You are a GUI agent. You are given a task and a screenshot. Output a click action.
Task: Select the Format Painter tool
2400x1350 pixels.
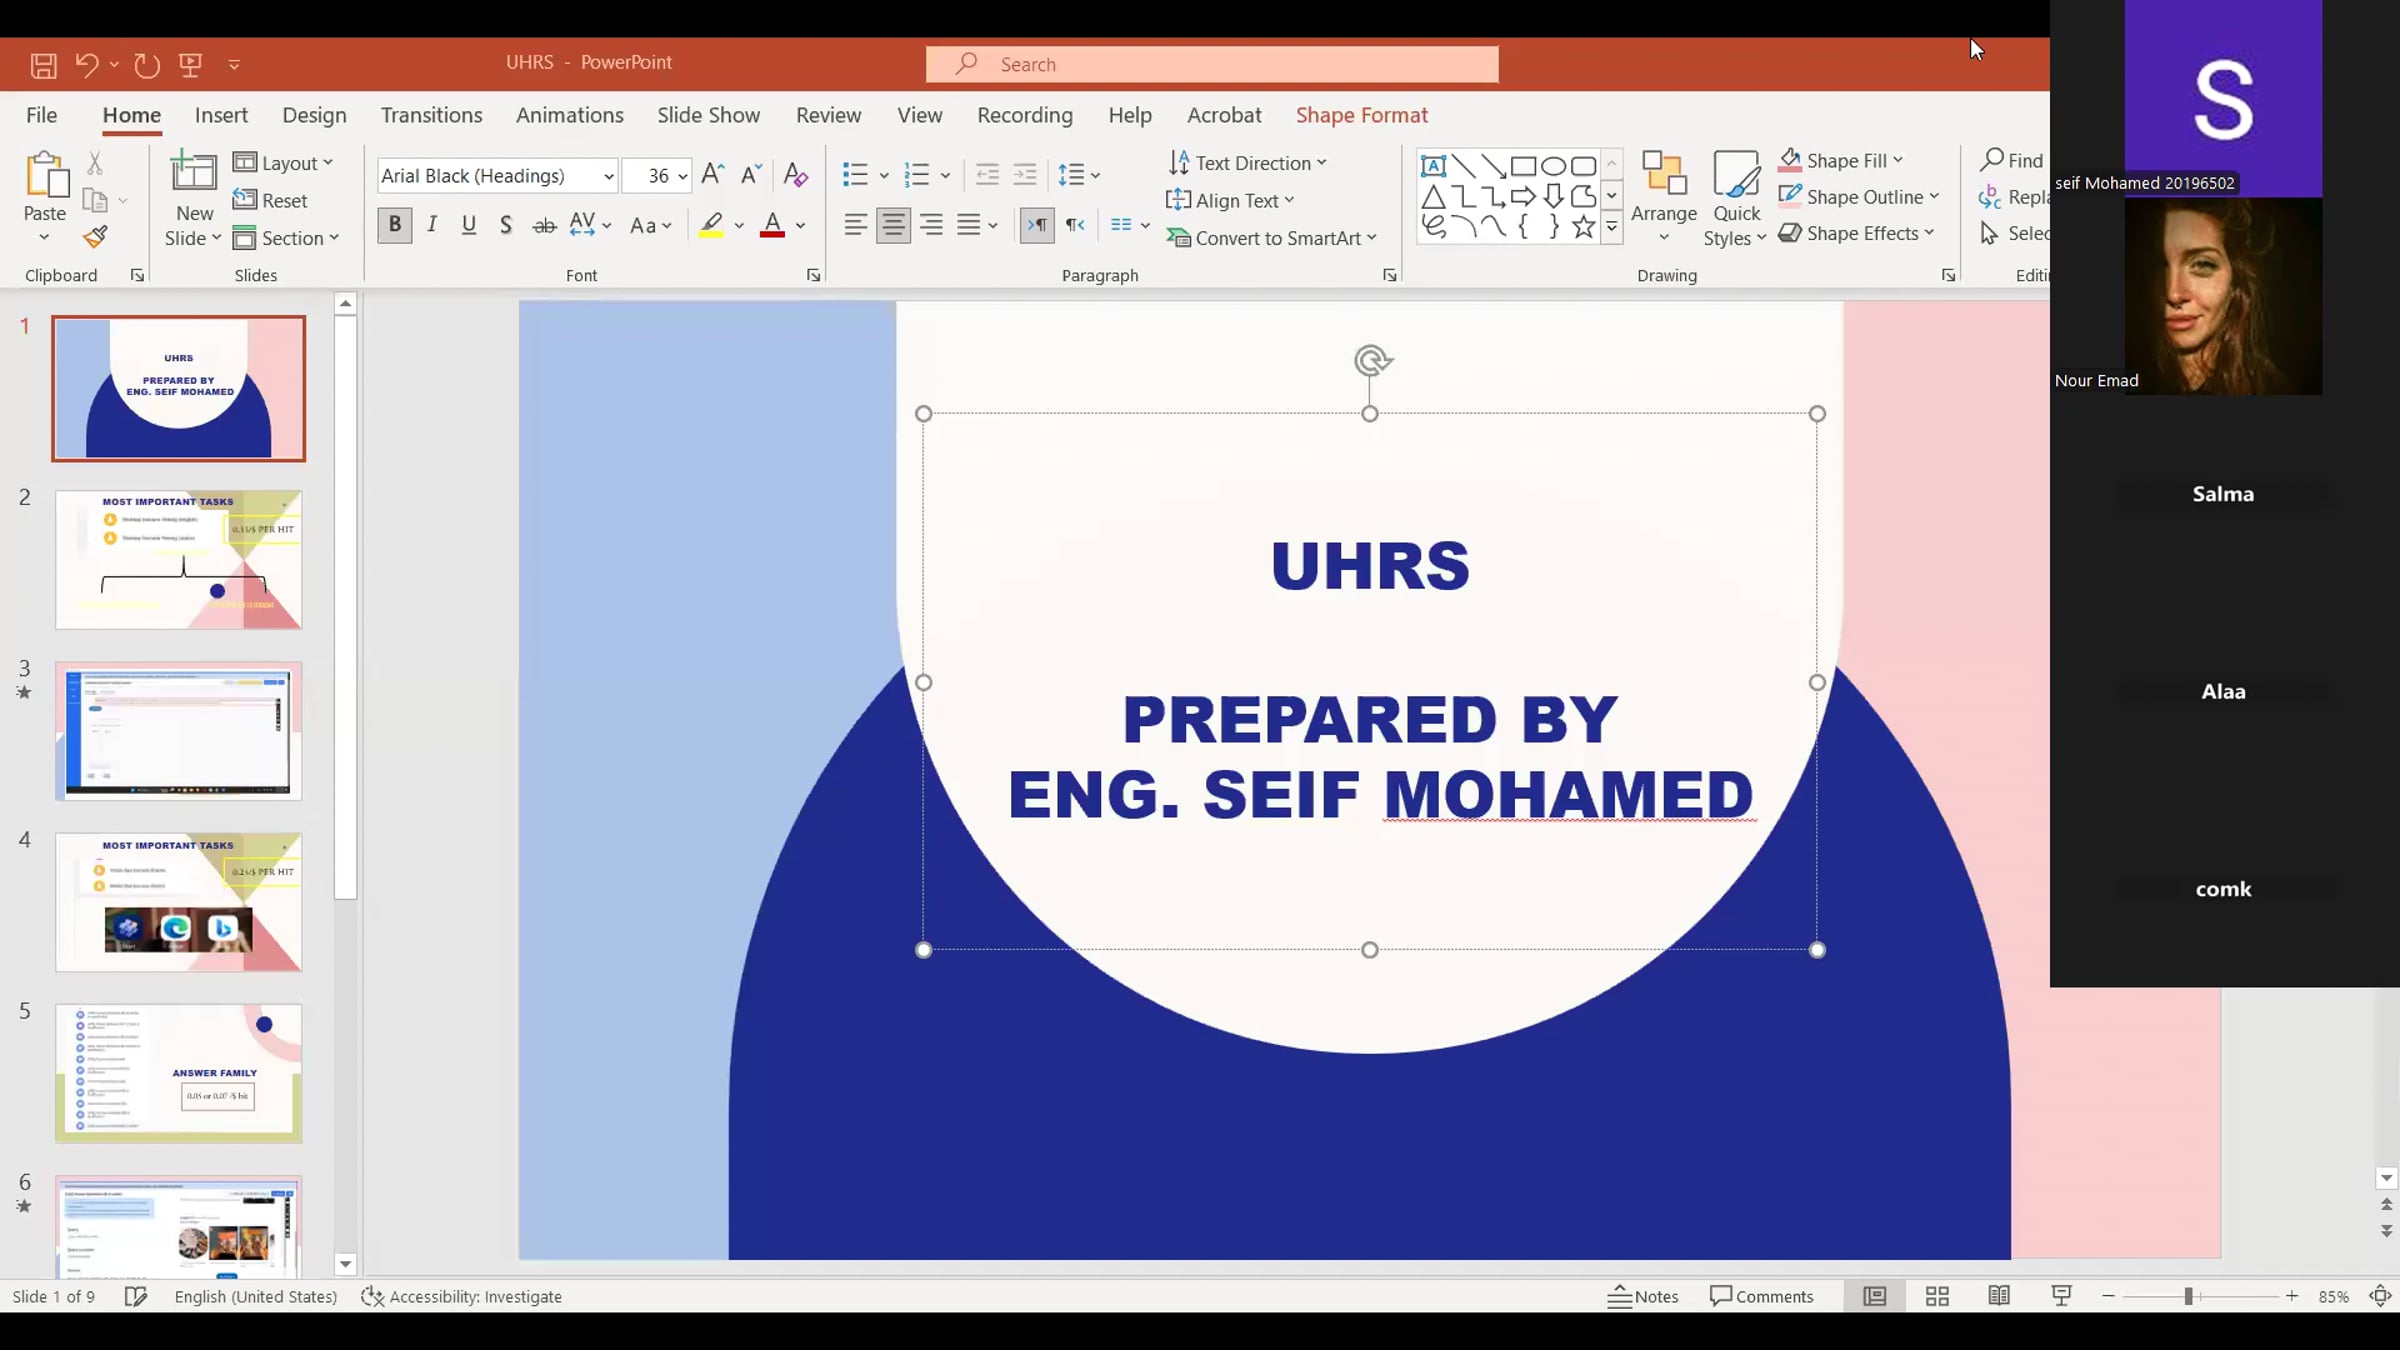(95, 237)
